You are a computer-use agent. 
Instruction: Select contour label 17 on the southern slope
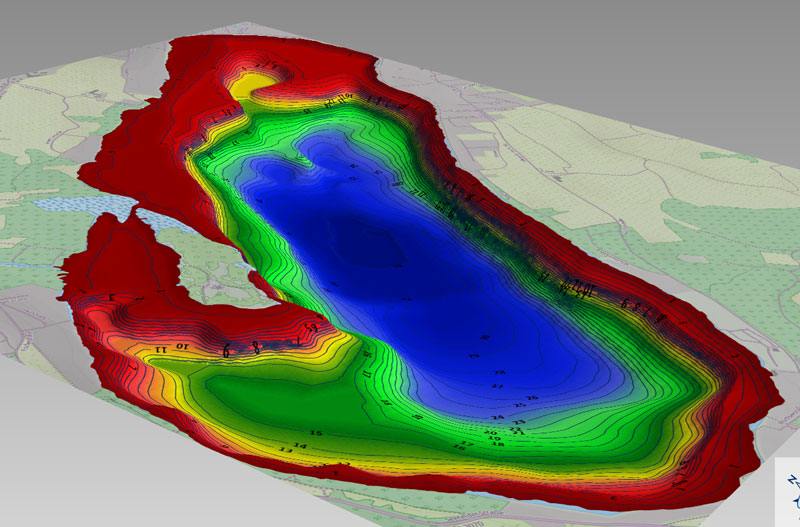467,443
